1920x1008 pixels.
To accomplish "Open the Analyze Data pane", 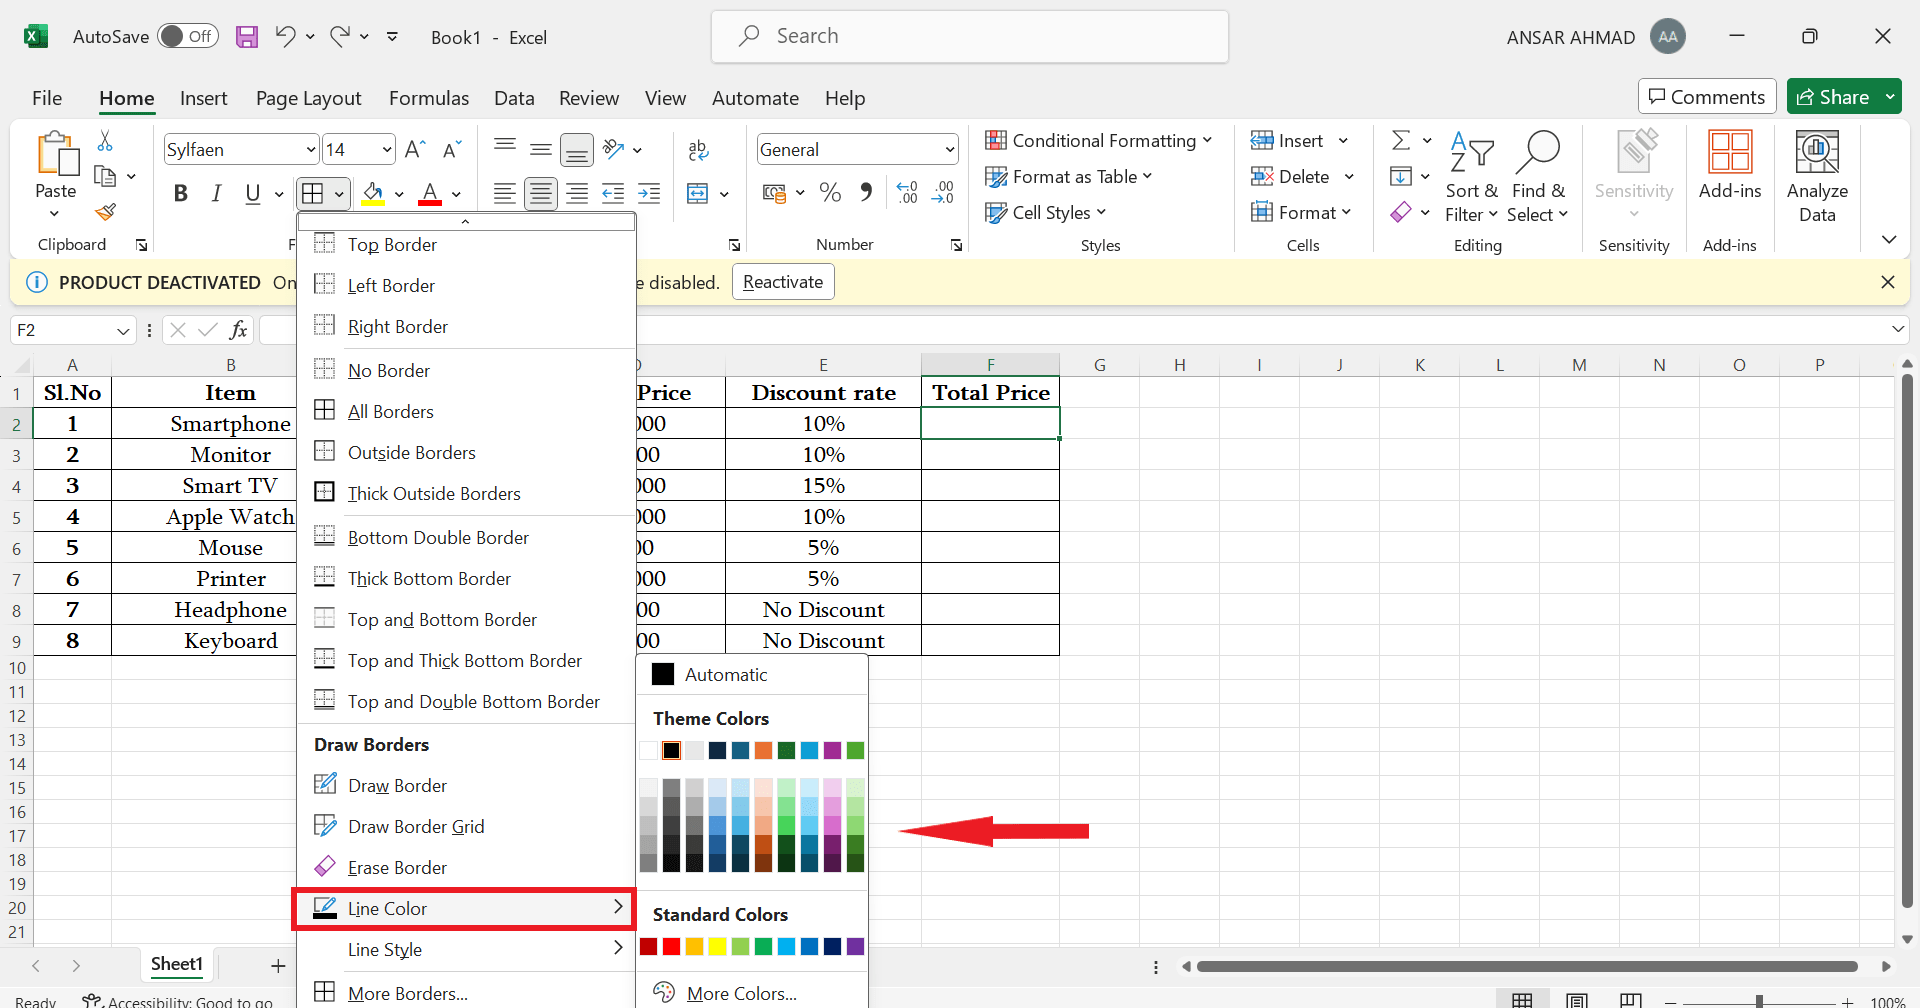I will click(1817, 175).
